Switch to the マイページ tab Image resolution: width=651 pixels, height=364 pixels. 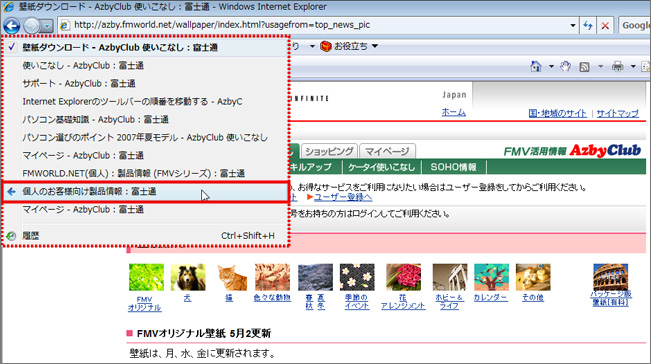(387, 151)
